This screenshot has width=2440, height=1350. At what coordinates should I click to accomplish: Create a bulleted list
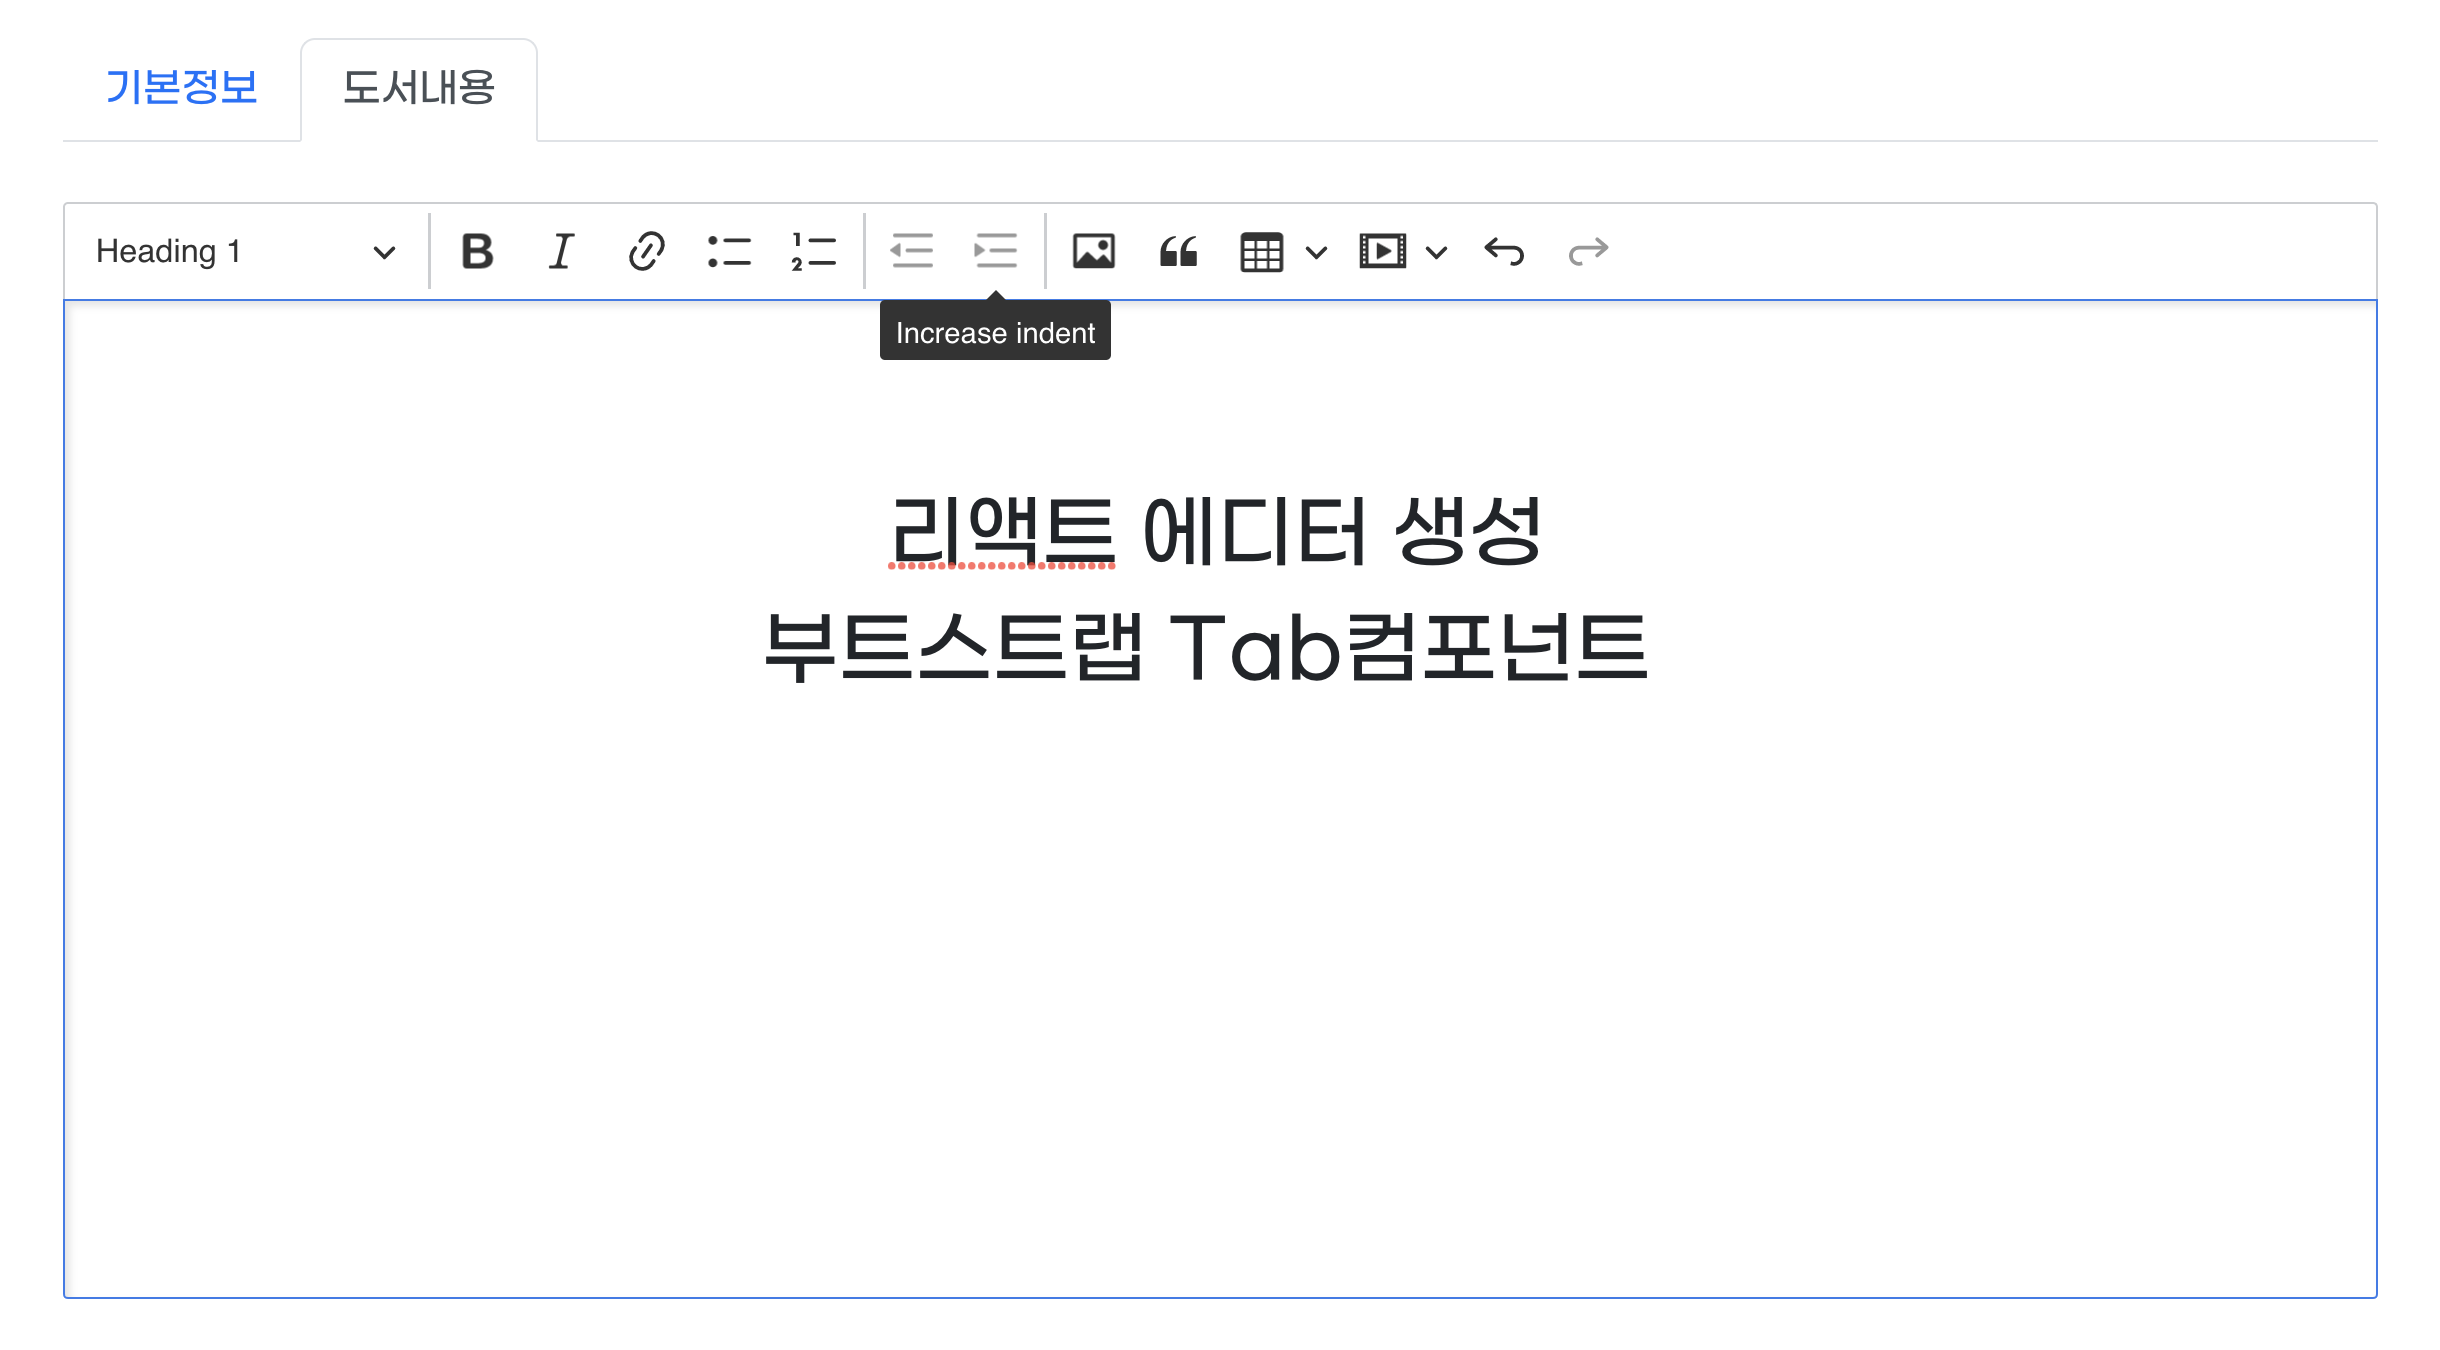coord(729,251)
